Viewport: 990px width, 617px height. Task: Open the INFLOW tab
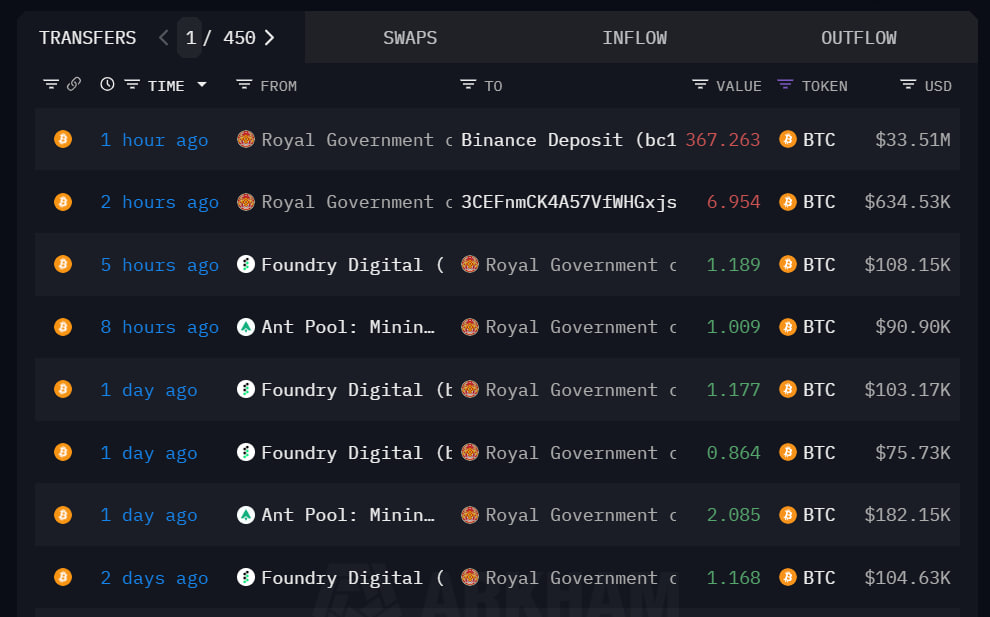coord(635,38)
